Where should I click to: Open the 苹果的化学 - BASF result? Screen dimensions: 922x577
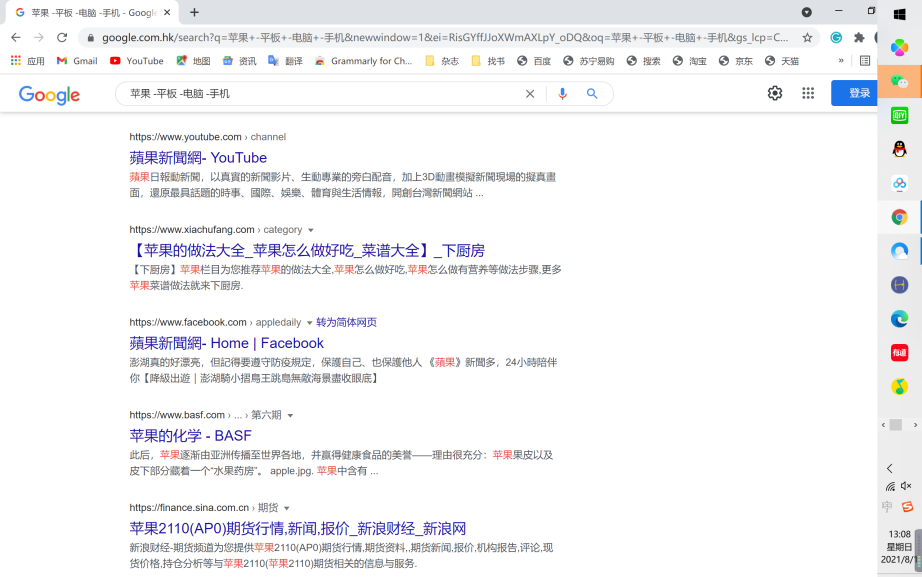coord(191,436)
